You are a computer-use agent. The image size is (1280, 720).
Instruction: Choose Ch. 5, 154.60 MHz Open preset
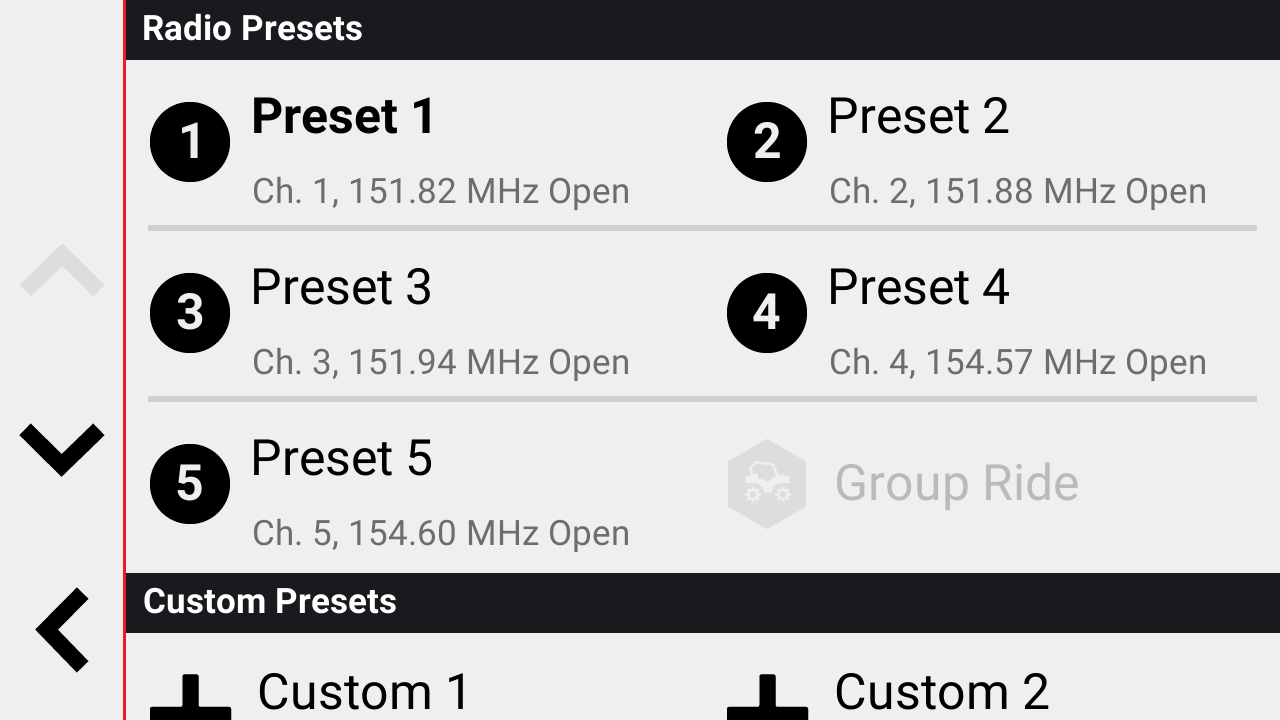point(441,533)
